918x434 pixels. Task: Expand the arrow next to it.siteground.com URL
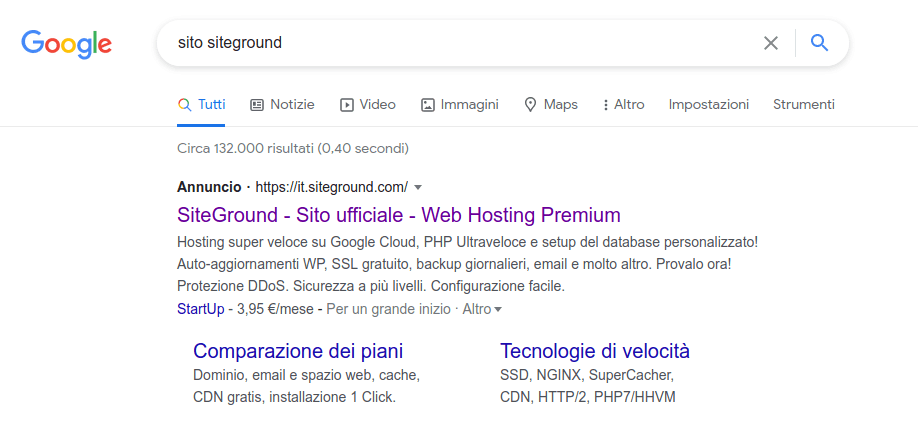coord(417,187)
